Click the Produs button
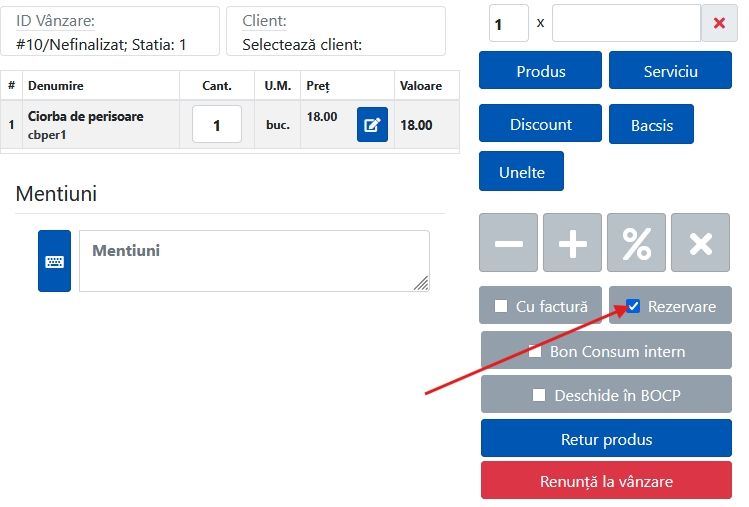749x507 pixels. (x=540, y=71)
